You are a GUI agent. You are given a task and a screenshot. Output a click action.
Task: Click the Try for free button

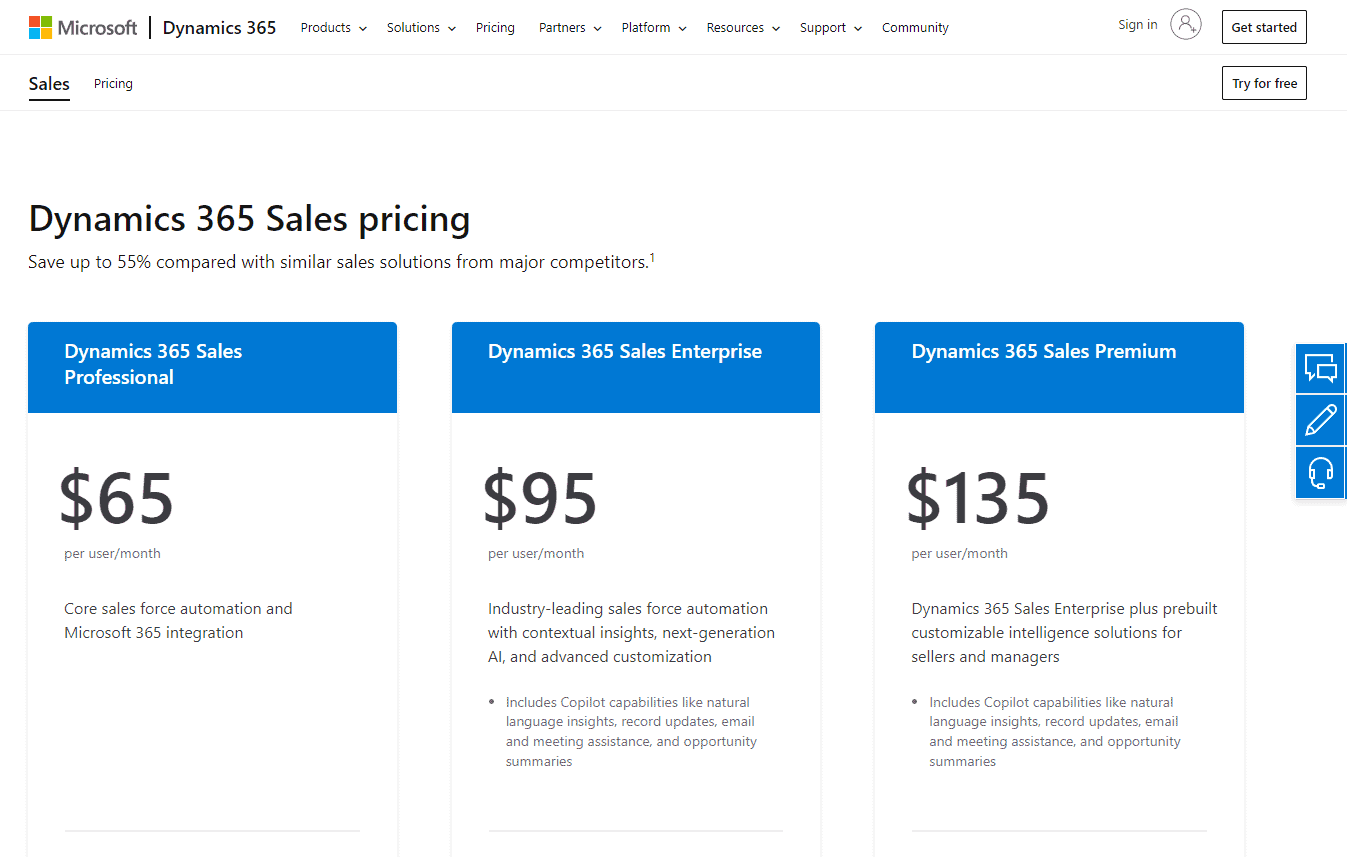[x=1264, y=83]
